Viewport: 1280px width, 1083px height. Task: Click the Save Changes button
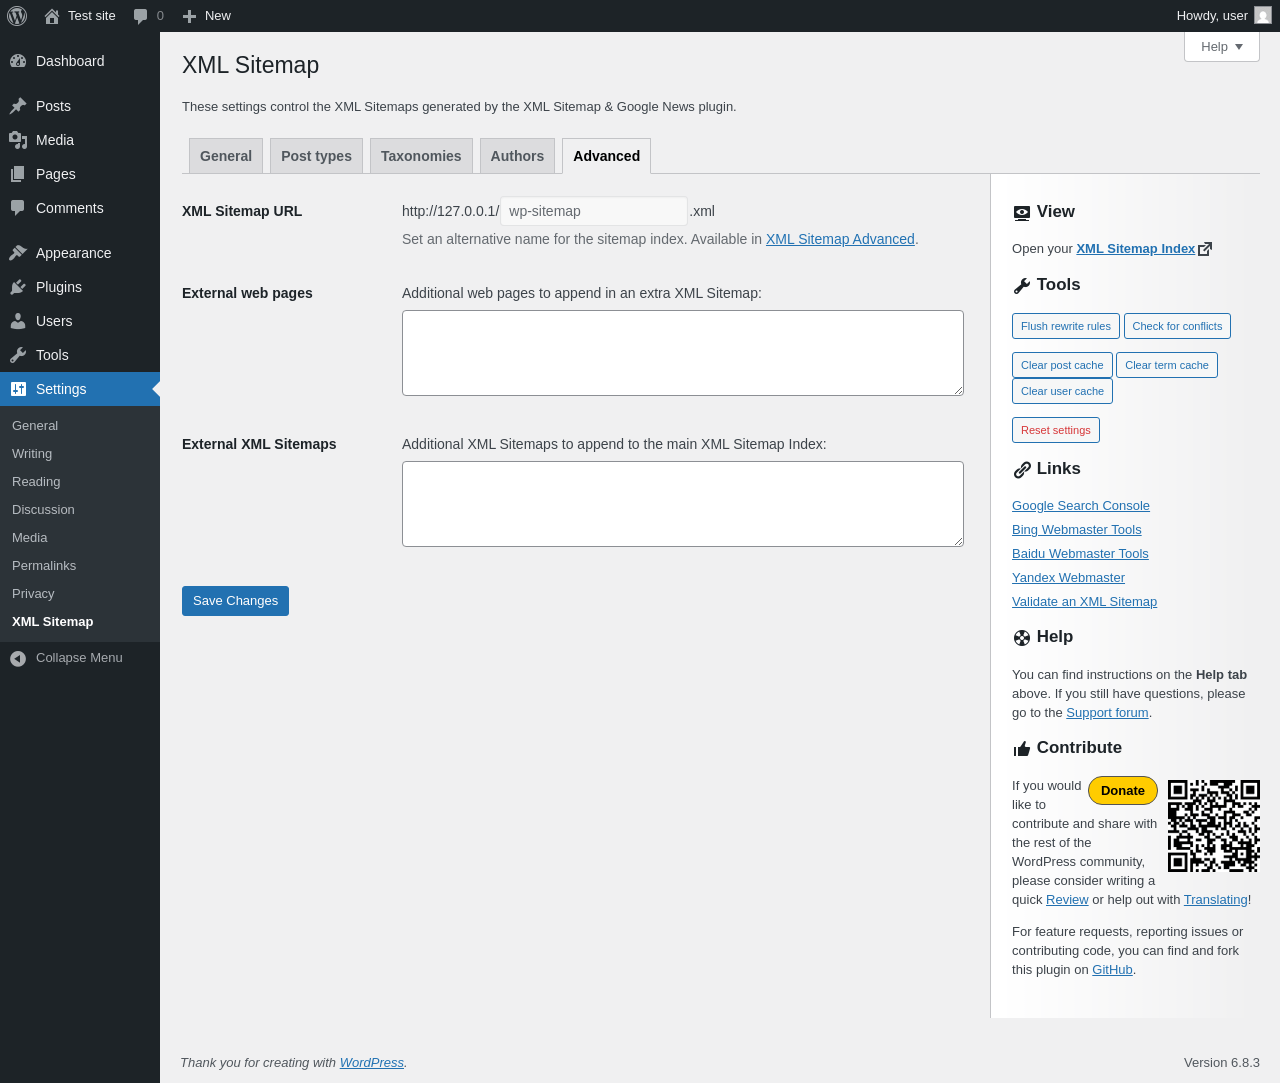pos(235,601)
